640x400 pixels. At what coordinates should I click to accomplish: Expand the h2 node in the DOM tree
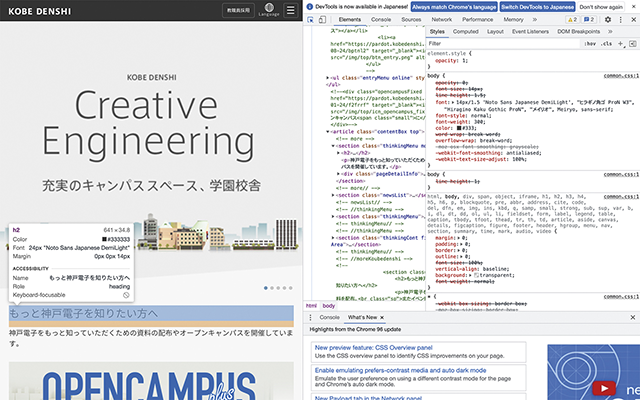pos(338,153)
